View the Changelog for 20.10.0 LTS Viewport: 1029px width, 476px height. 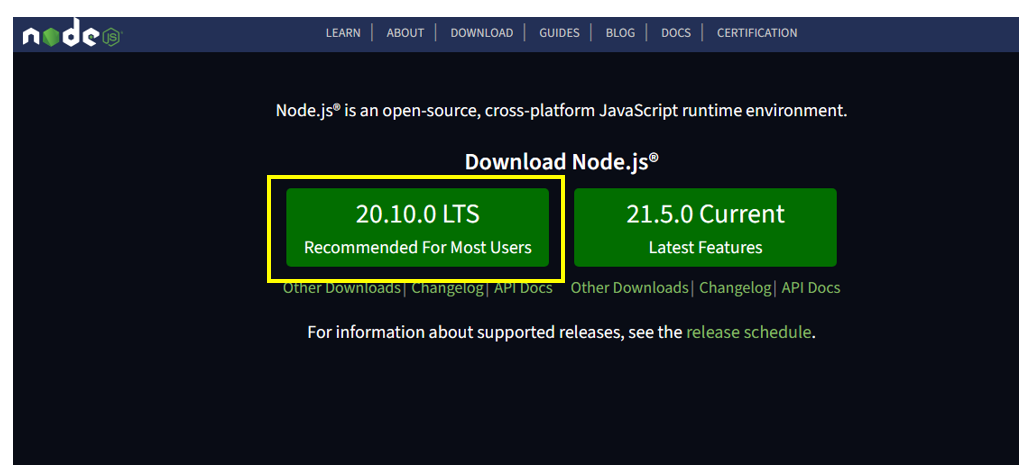pyautogui.click(x=448, y=288)
